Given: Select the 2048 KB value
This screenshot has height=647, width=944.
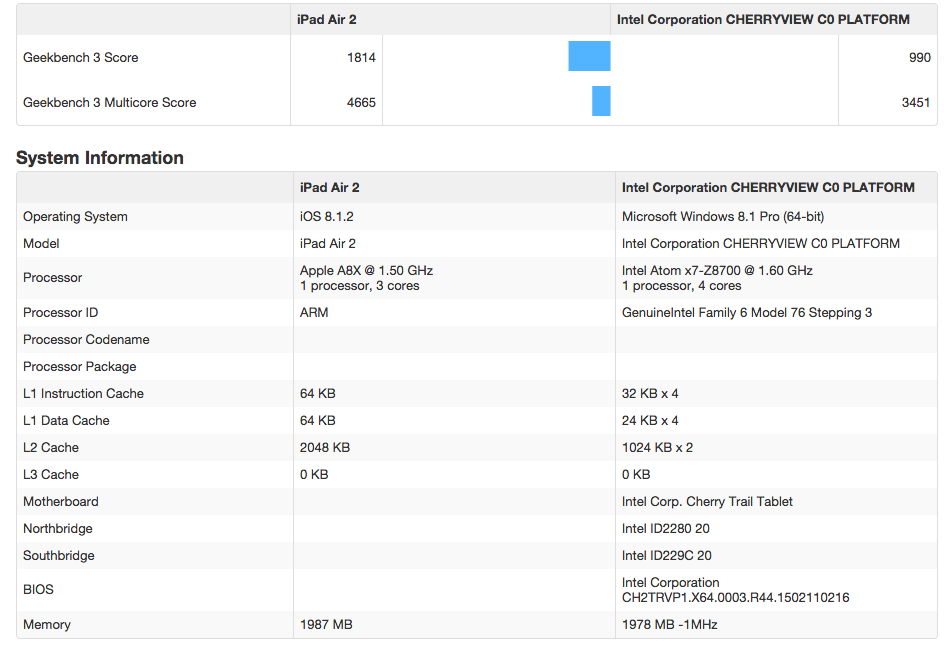Looking at the screenshot, I should pyautogui.click(x=325, y=448).
